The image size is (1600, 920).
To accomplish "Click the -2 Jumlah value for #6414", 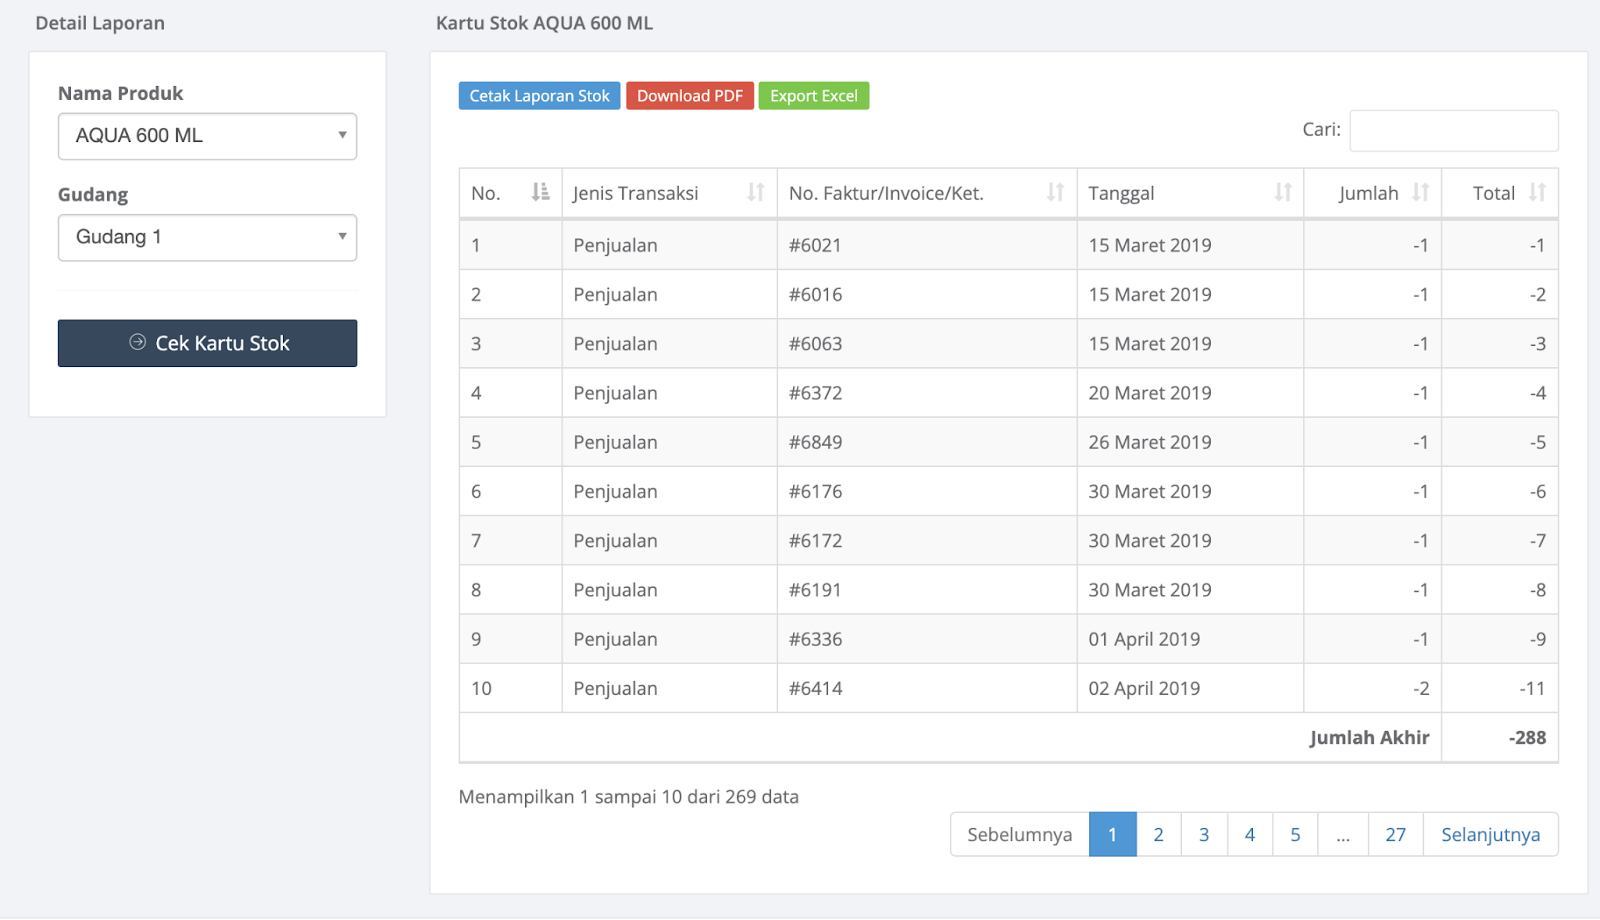I will [x=1420, y=688].
